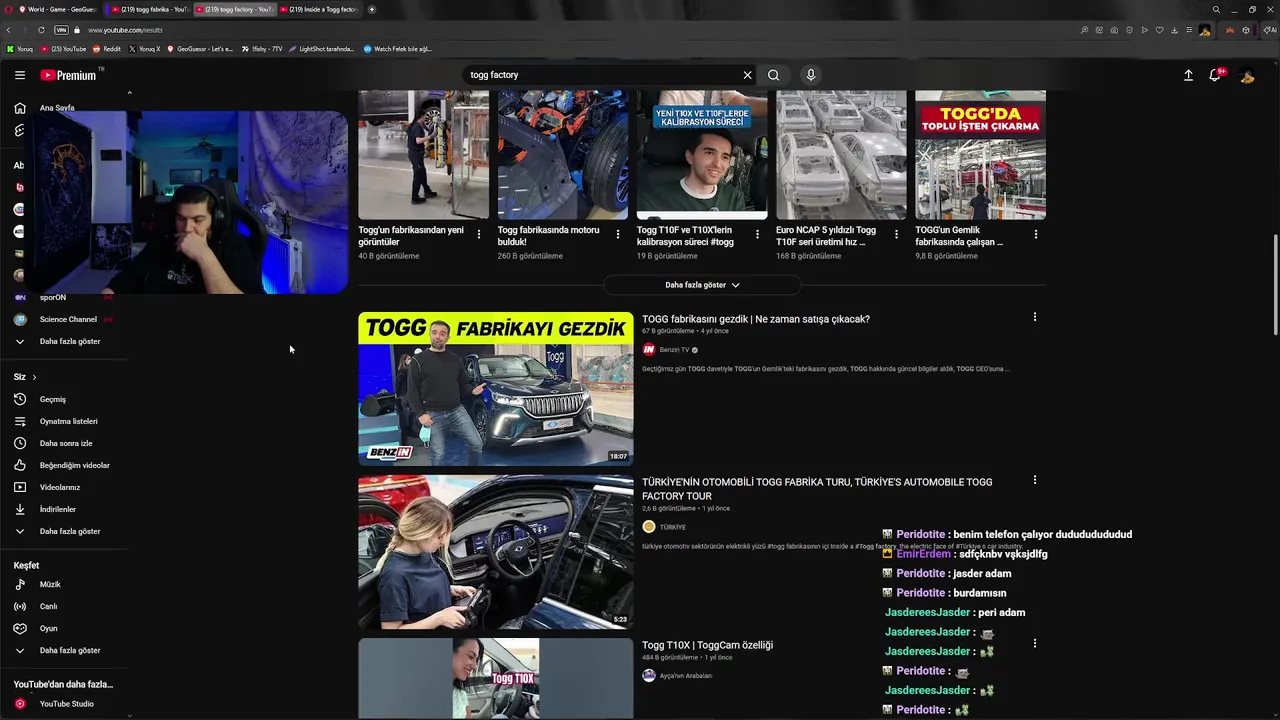Open options for Euro NCAP 5 yıldızlı short
Viewport: 1280px width, 720px height.
[x=896, y=234]
